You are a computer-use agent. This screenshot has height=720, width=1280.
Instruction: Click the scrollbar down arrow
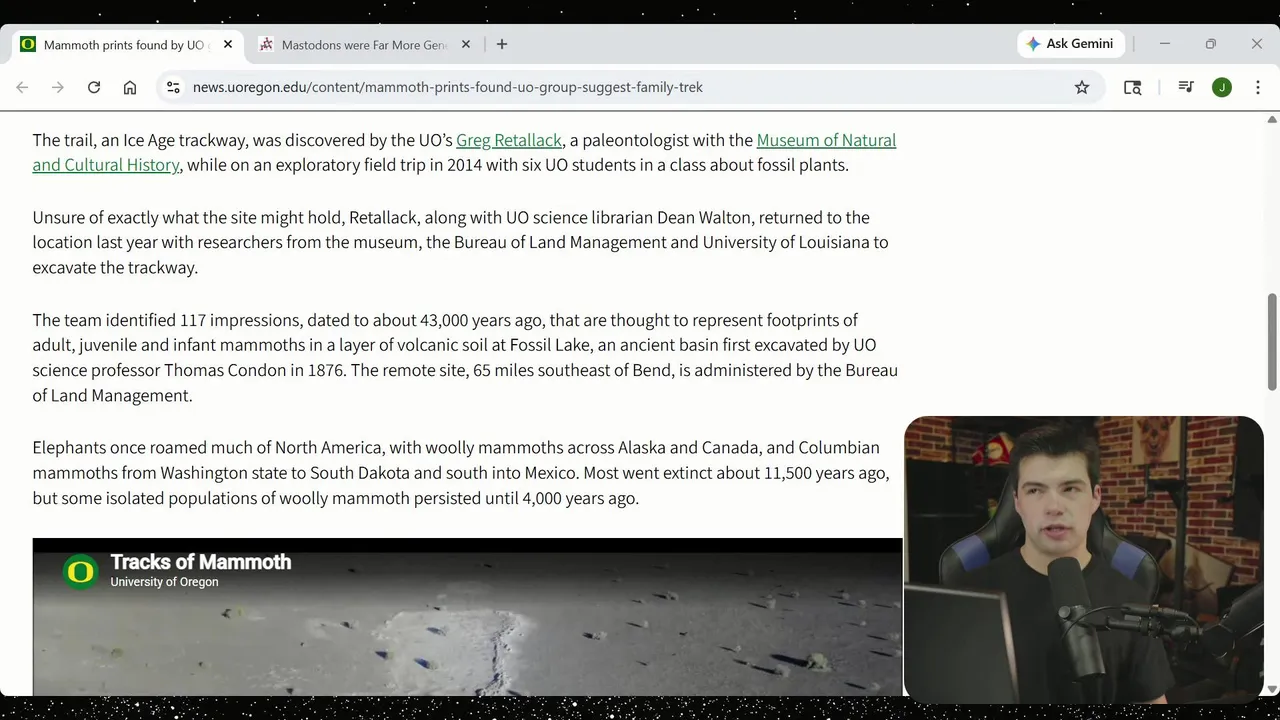coord(1272,689)
